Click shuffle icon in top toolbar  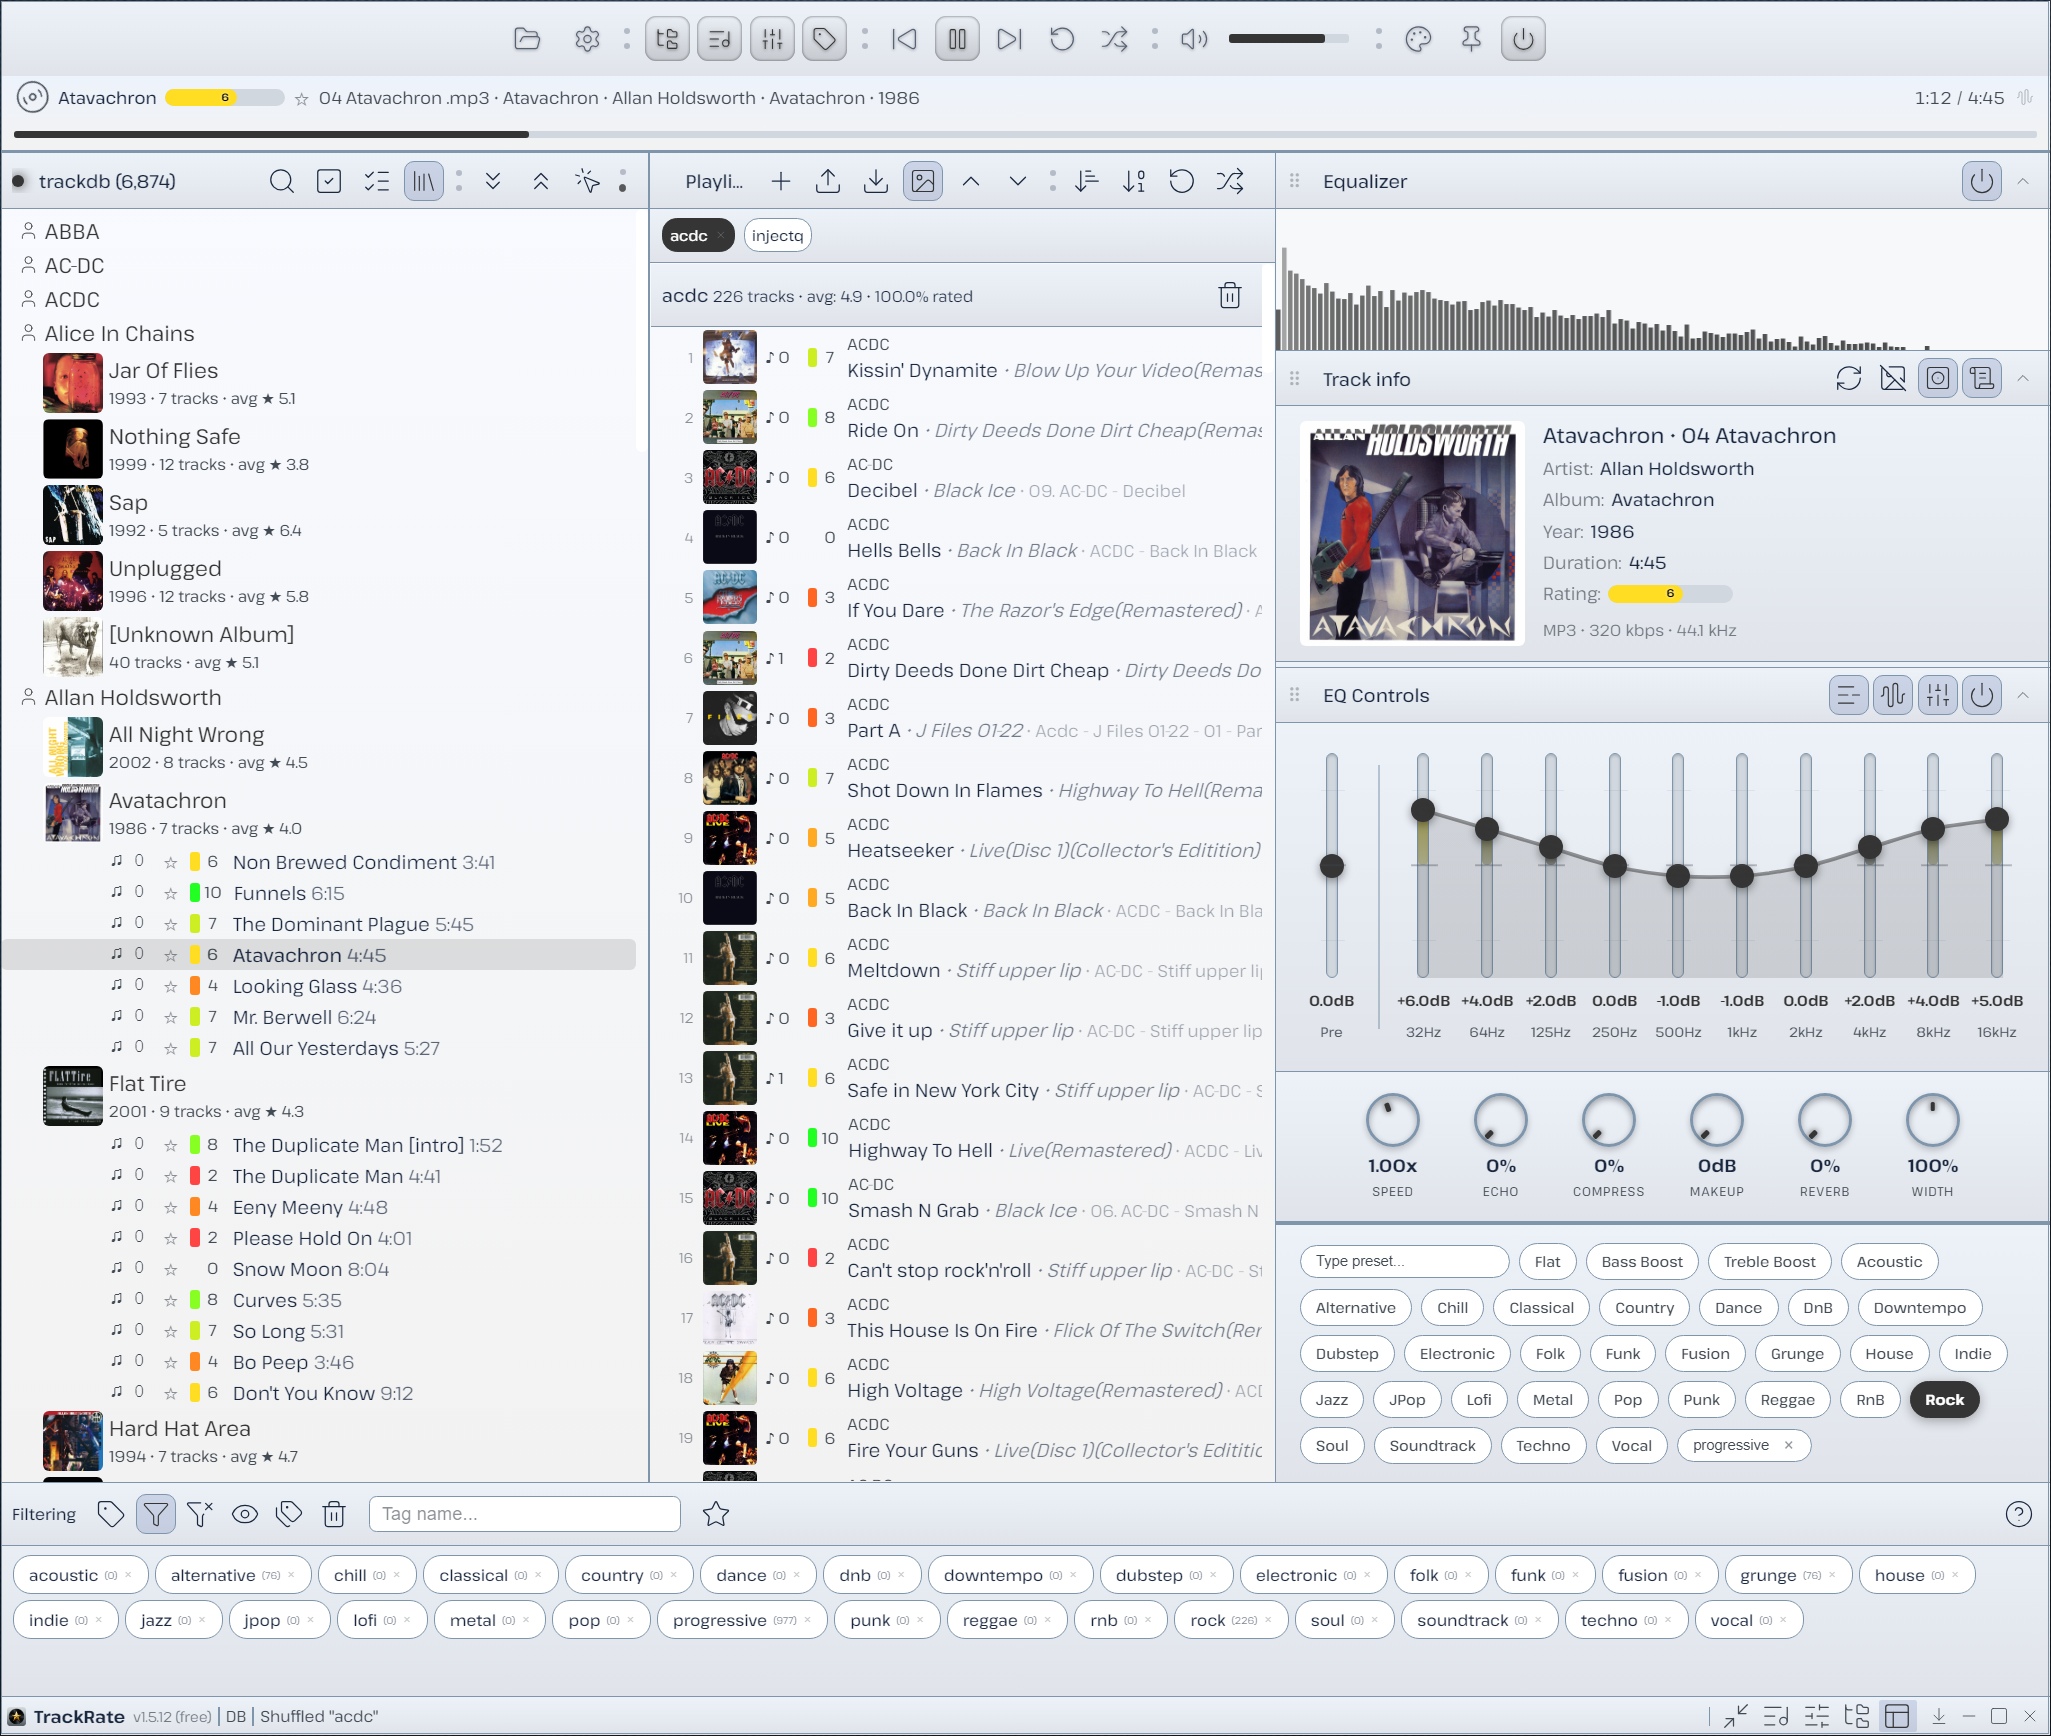1114,39
